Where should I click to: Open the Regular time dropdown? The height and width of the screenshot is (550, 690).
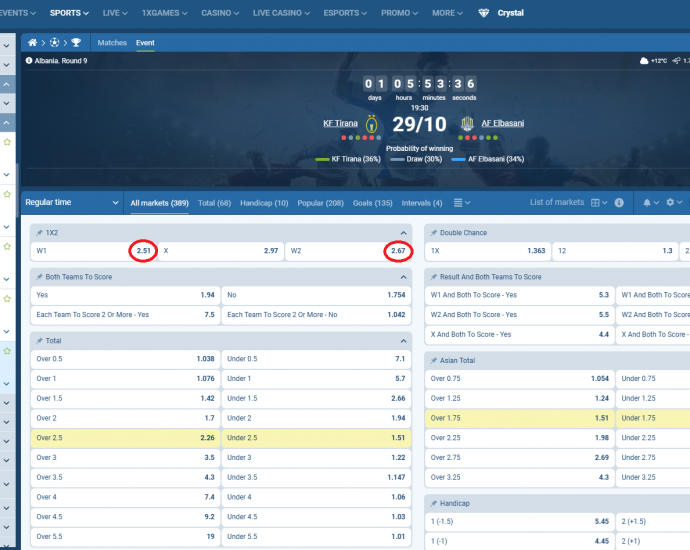pyautogui.click(x=72, y=202)
